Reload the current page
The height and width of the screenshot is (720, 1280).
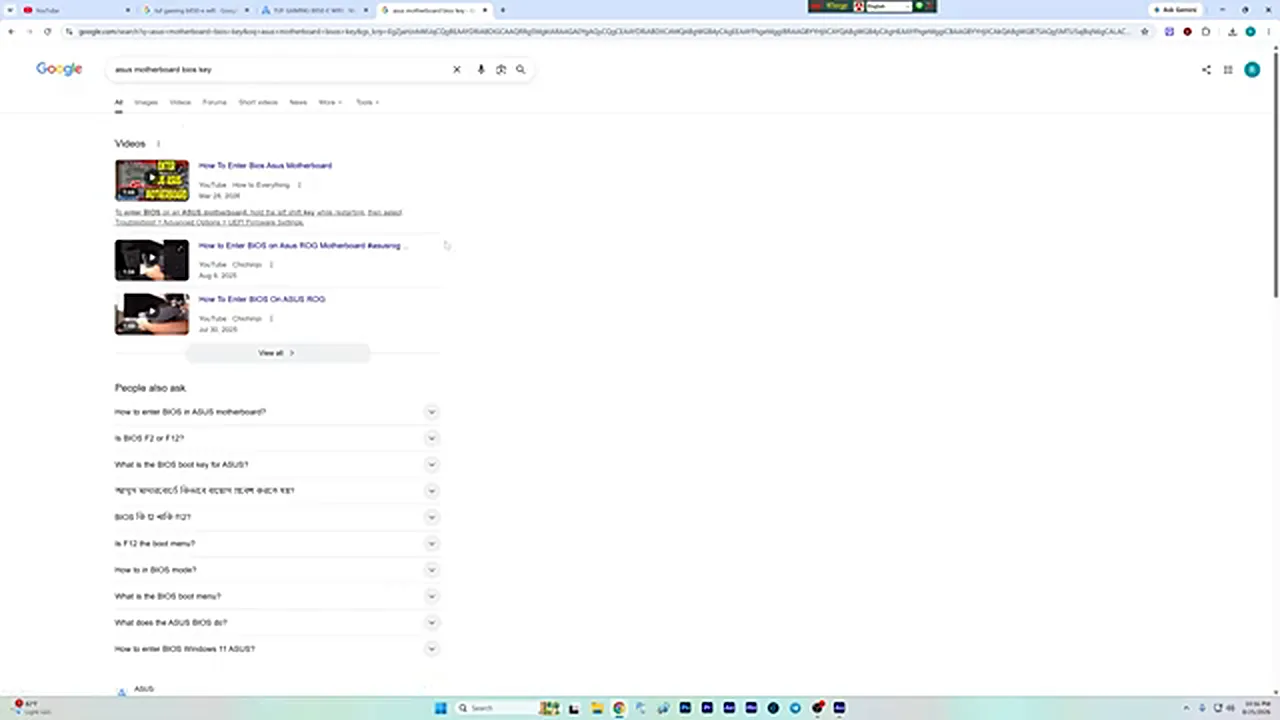click(47, 32)
